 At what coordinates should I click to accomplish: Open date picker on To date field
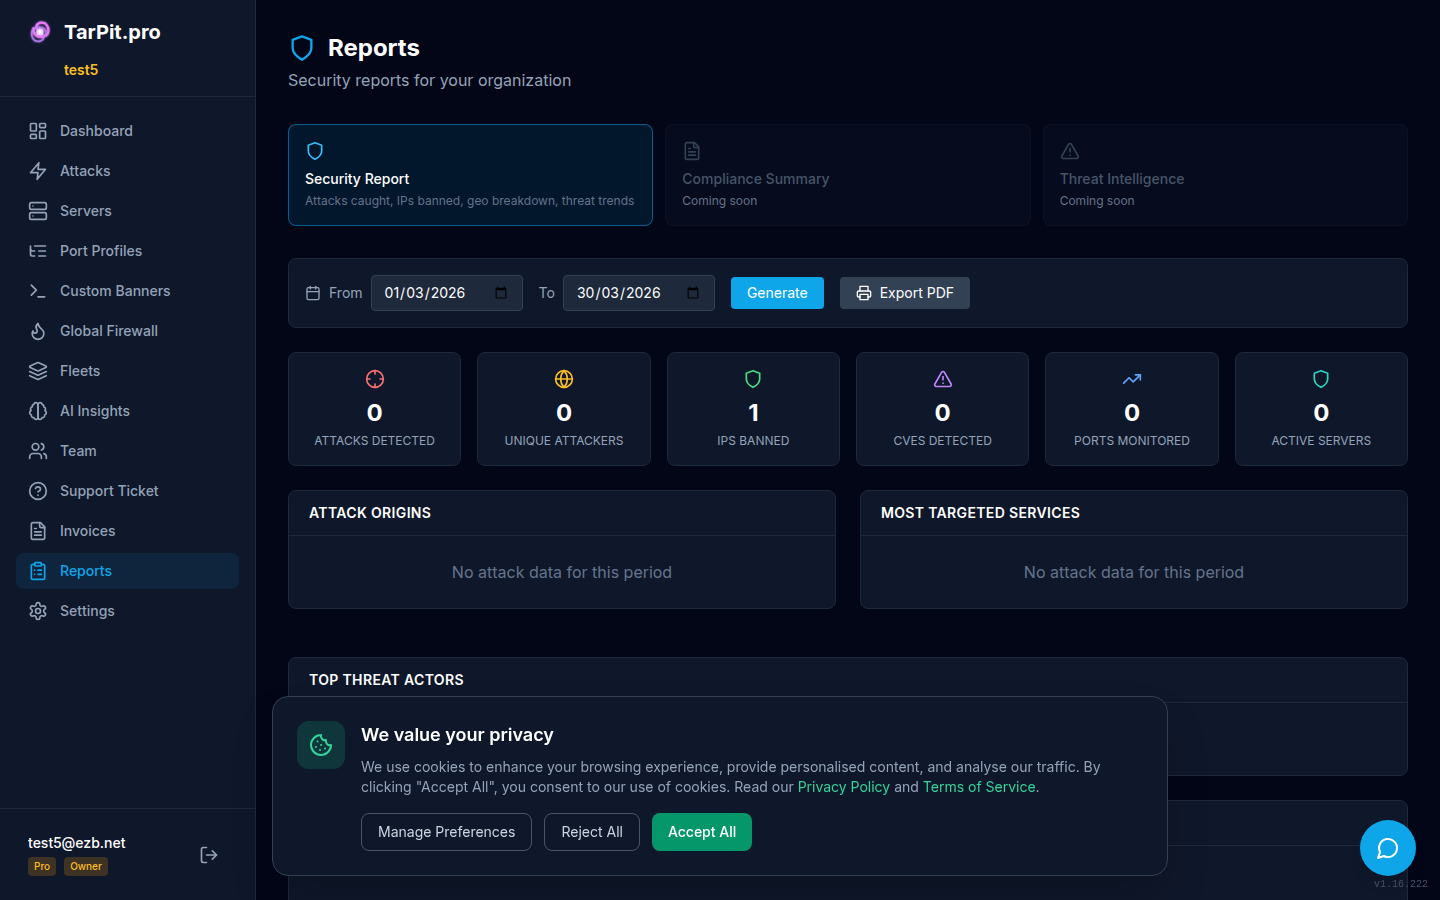(693, 293)
